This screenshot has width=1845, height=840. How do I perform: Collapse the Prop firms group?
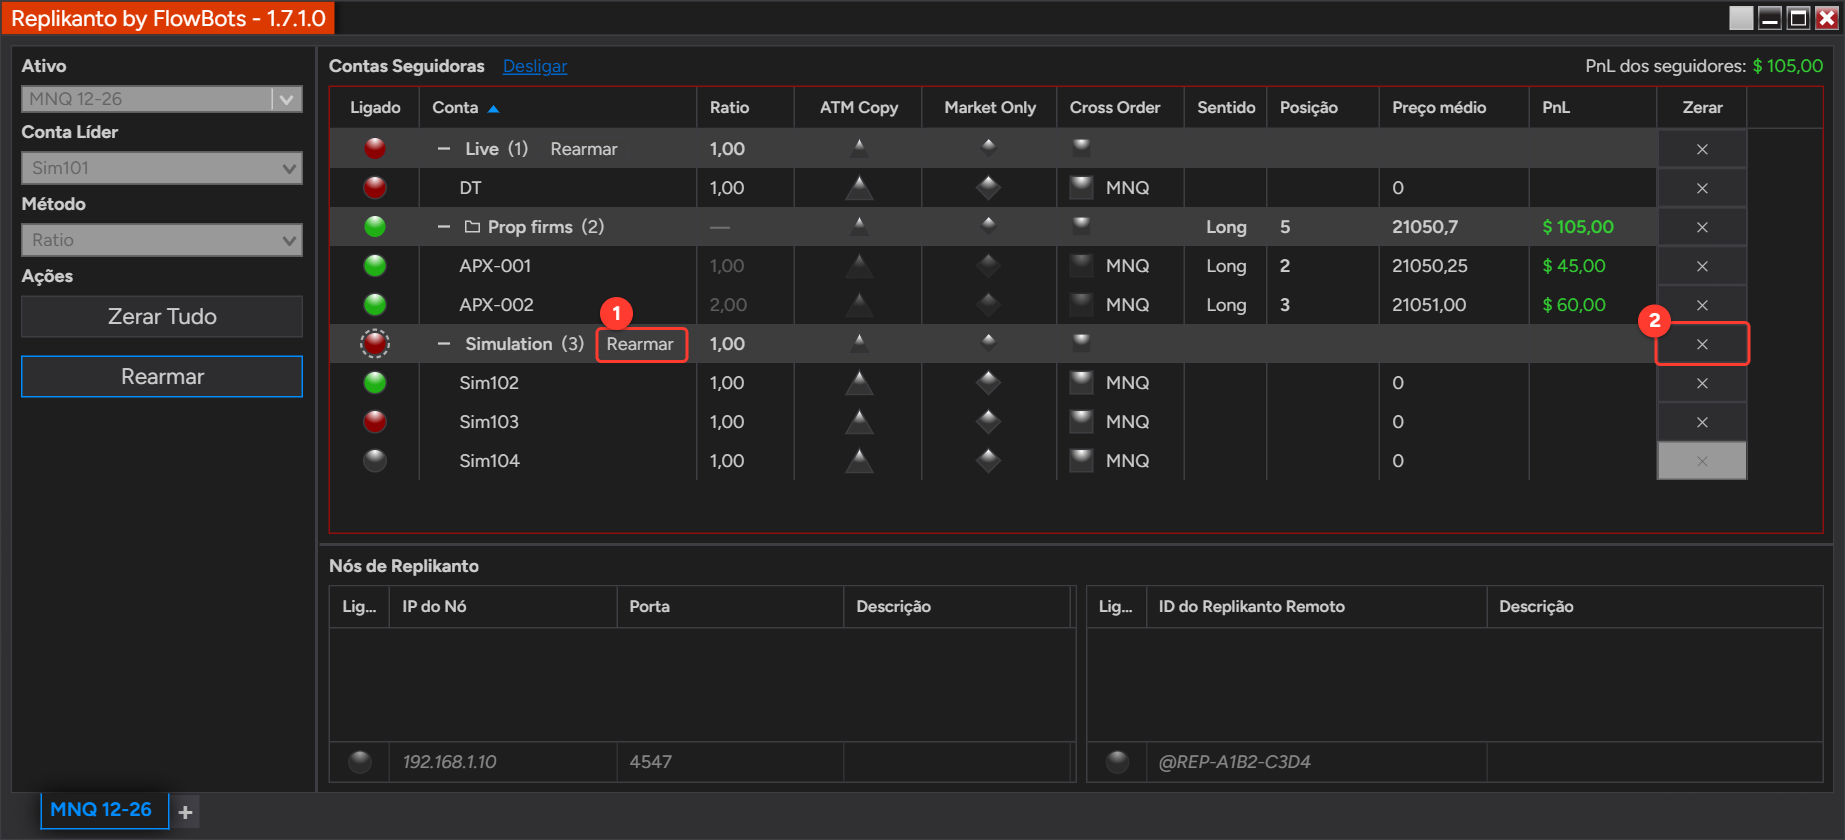pyautogui.click(x=444, y=227)
